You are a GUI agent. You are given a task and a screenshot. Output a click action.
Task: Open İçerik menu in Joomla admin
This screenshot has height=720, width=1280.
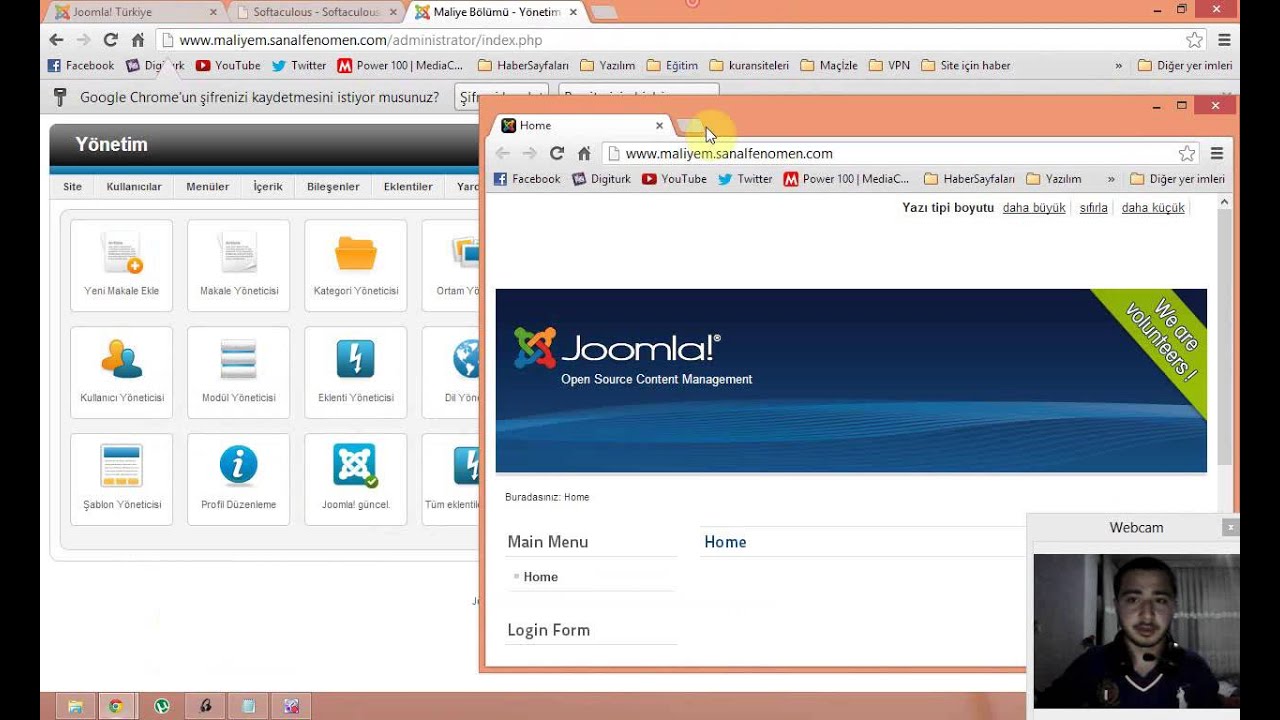point(268,186)
